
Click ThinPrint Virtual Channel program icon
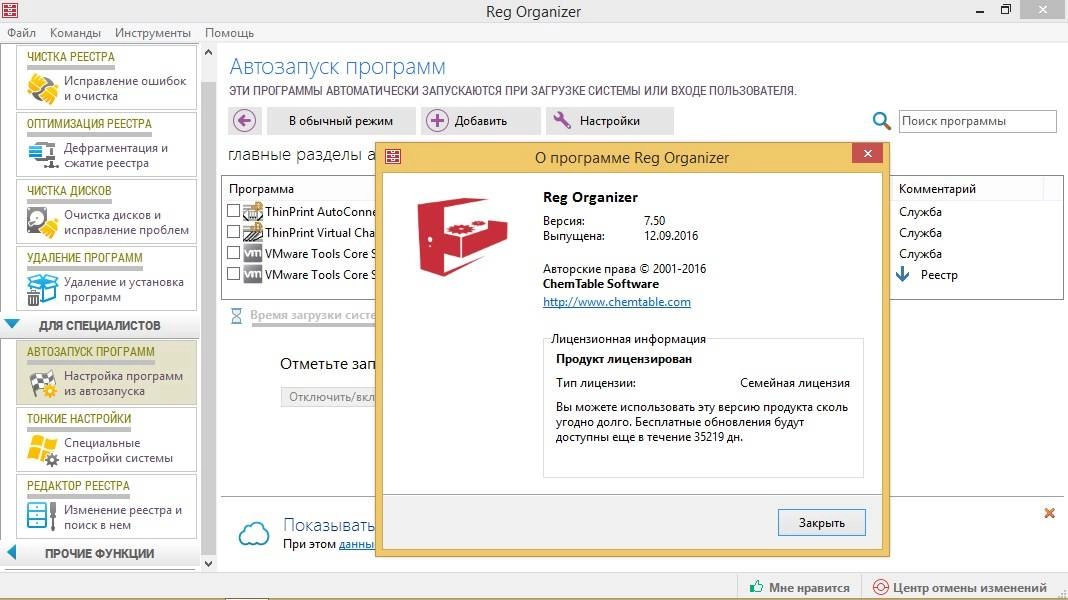coord(253,232)
